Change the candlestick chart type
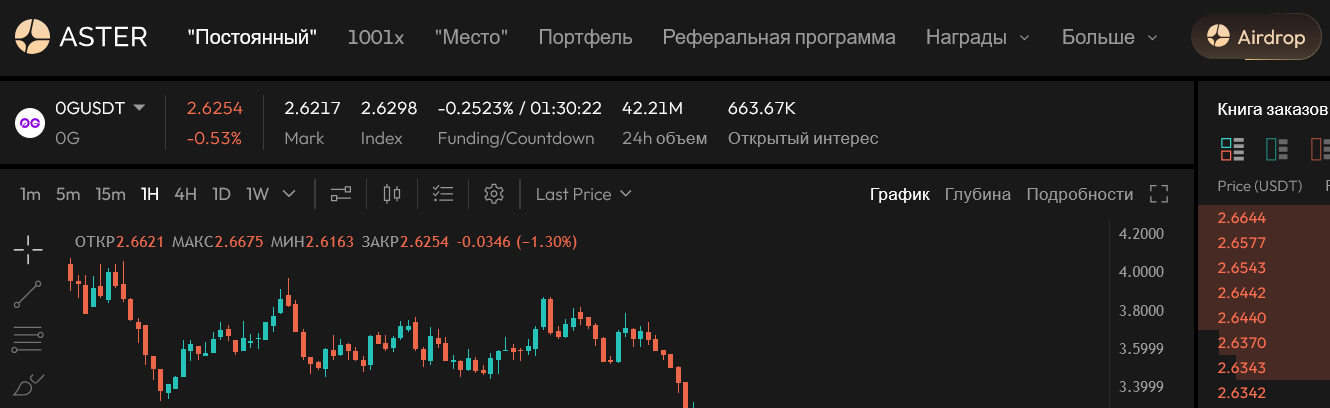 coord(392,194)
